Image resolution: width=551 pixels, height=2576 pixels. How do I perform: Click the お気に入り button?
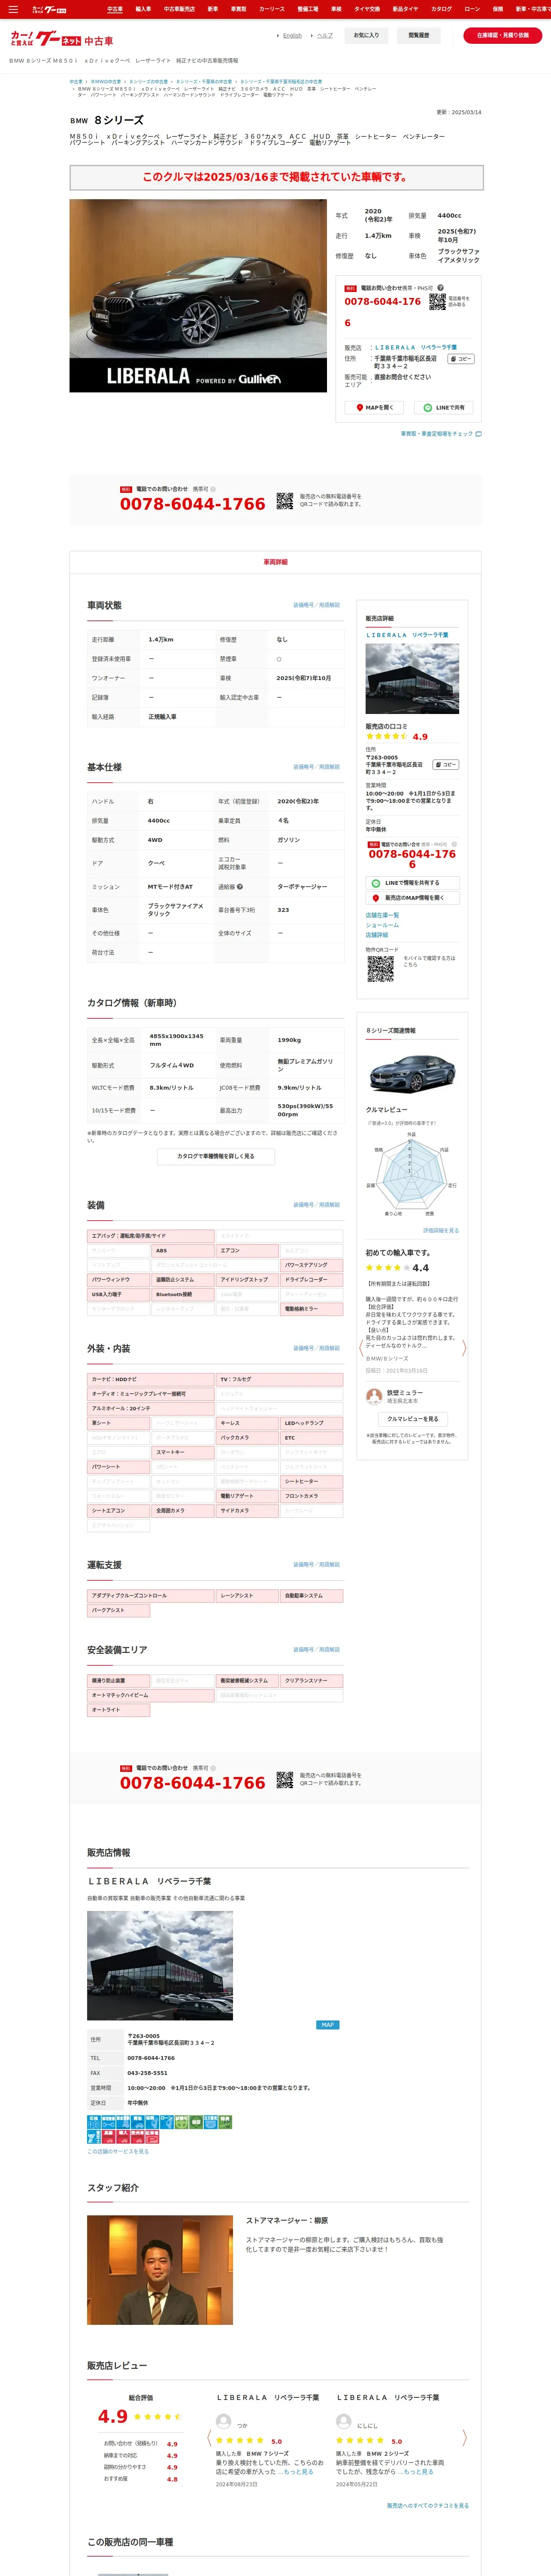(x=367, y=35)
